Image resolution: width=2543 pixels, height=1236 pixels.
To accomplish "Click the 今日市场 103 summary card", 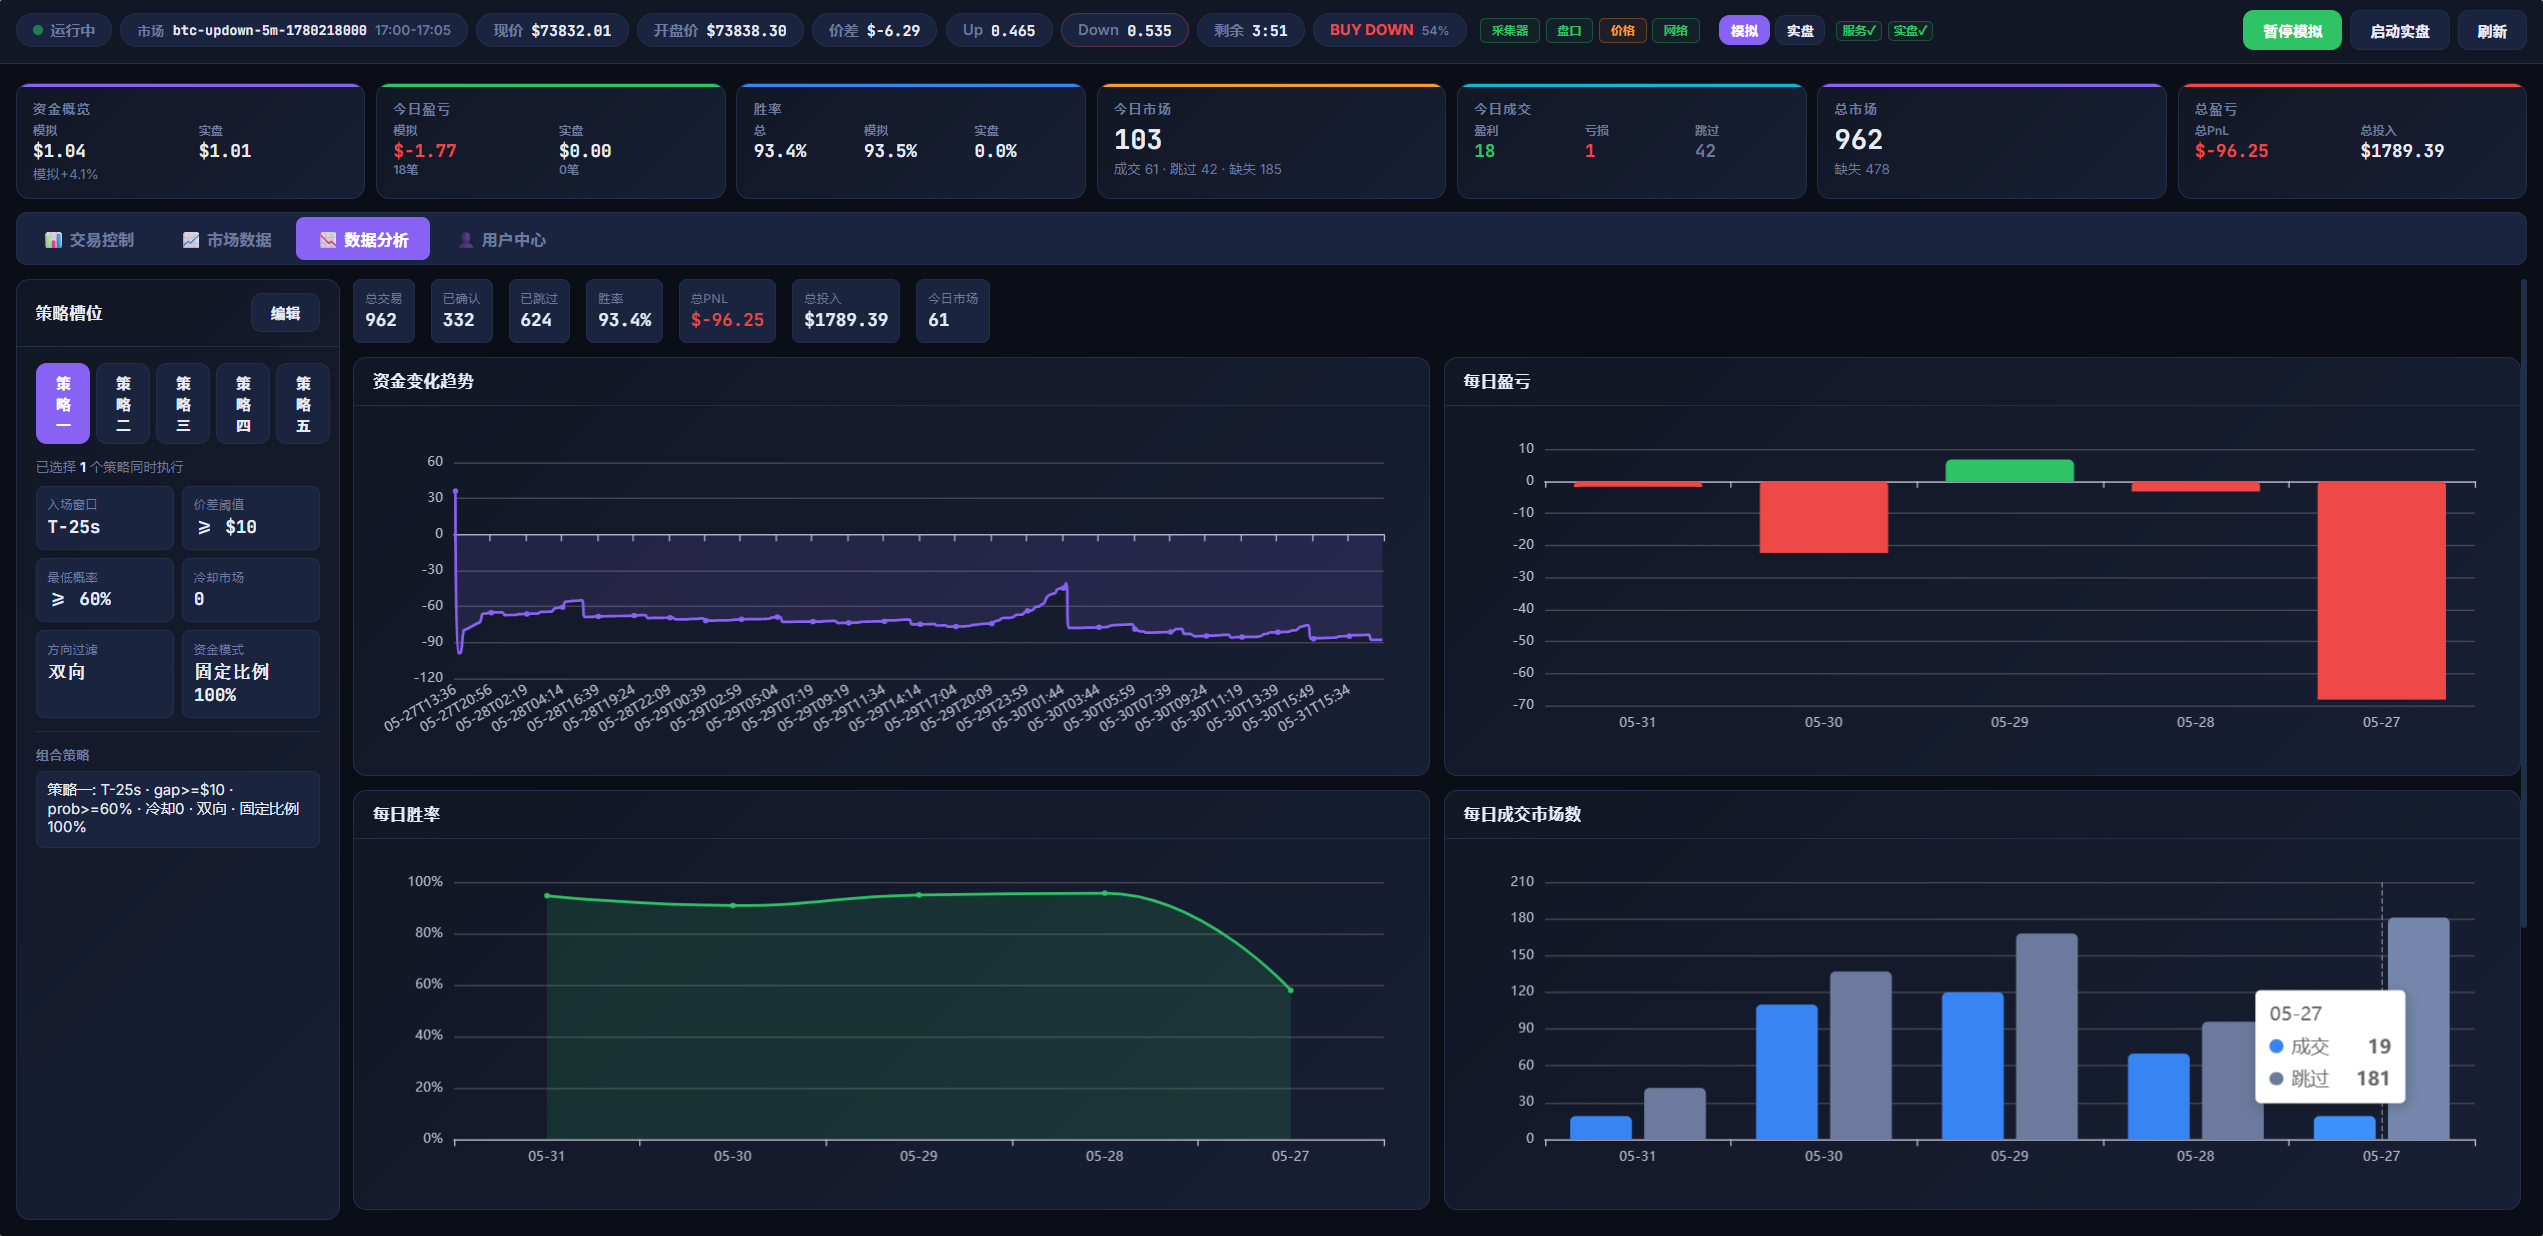I will coord(1270,141).
